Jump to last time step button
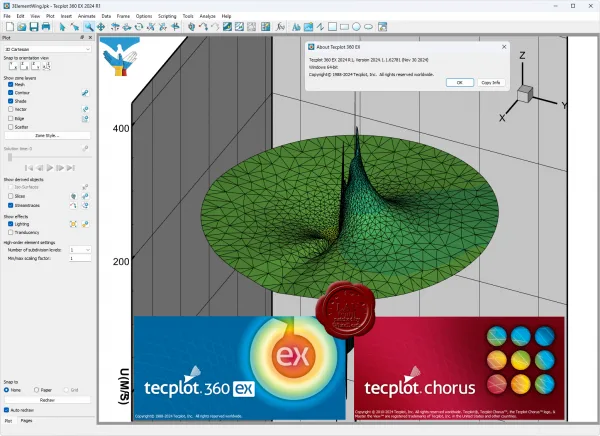Viewport: 600px width, 436px height. pyautogui.click(x=70, y=168)
